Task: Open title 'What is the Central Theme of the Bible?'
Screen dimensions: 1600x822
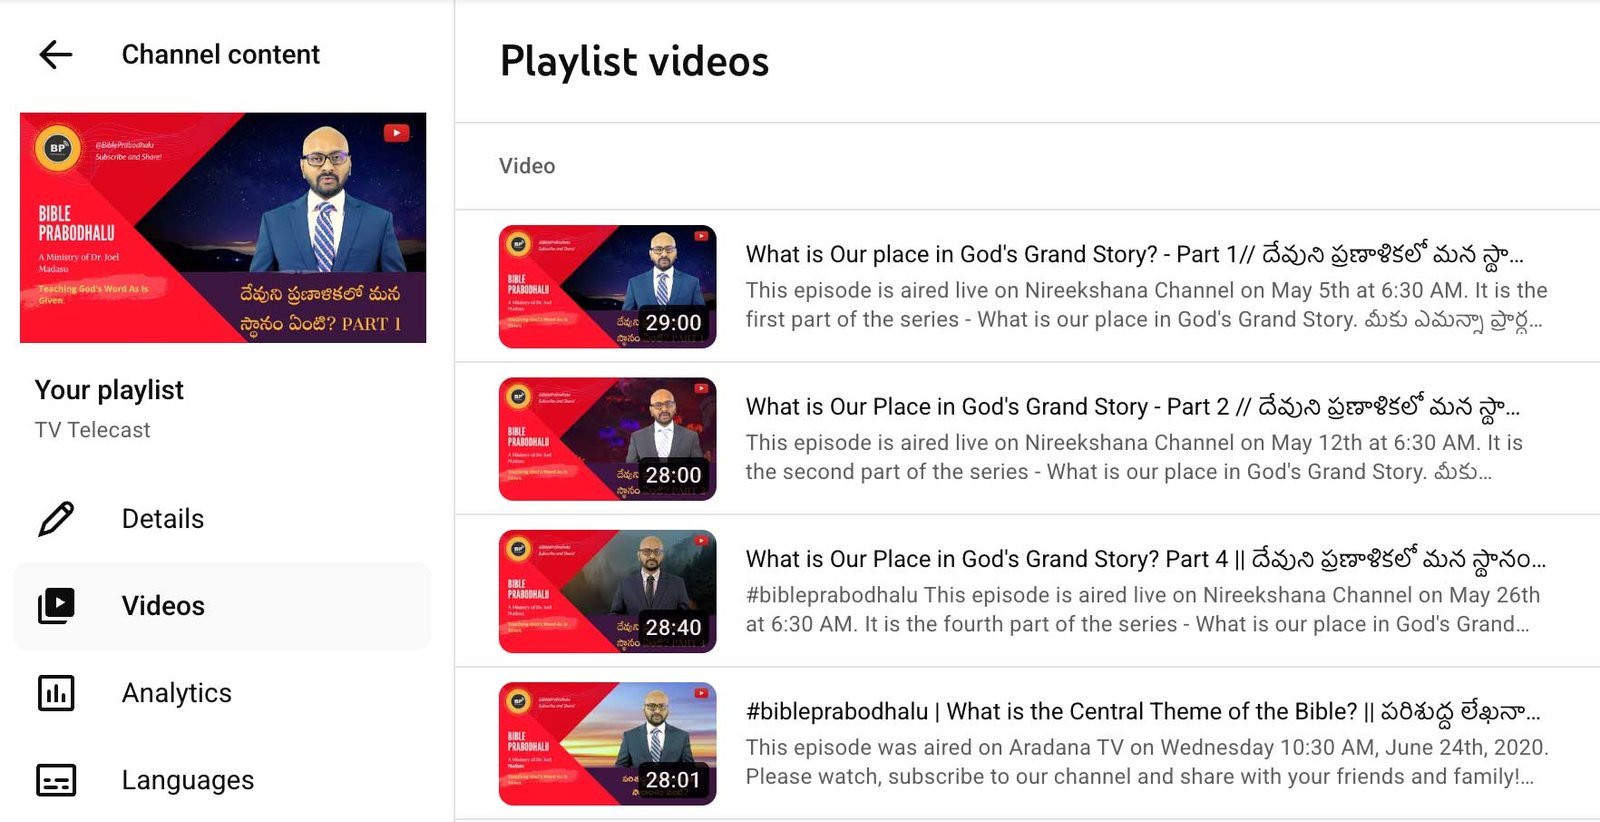Action: (x=1143, y=712)
